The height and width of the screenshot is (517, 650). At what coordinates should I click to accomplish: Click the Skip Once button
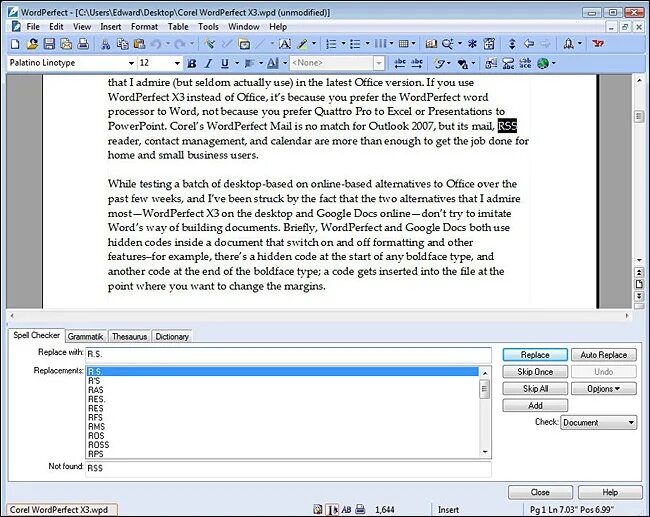[x=535, y=372]
